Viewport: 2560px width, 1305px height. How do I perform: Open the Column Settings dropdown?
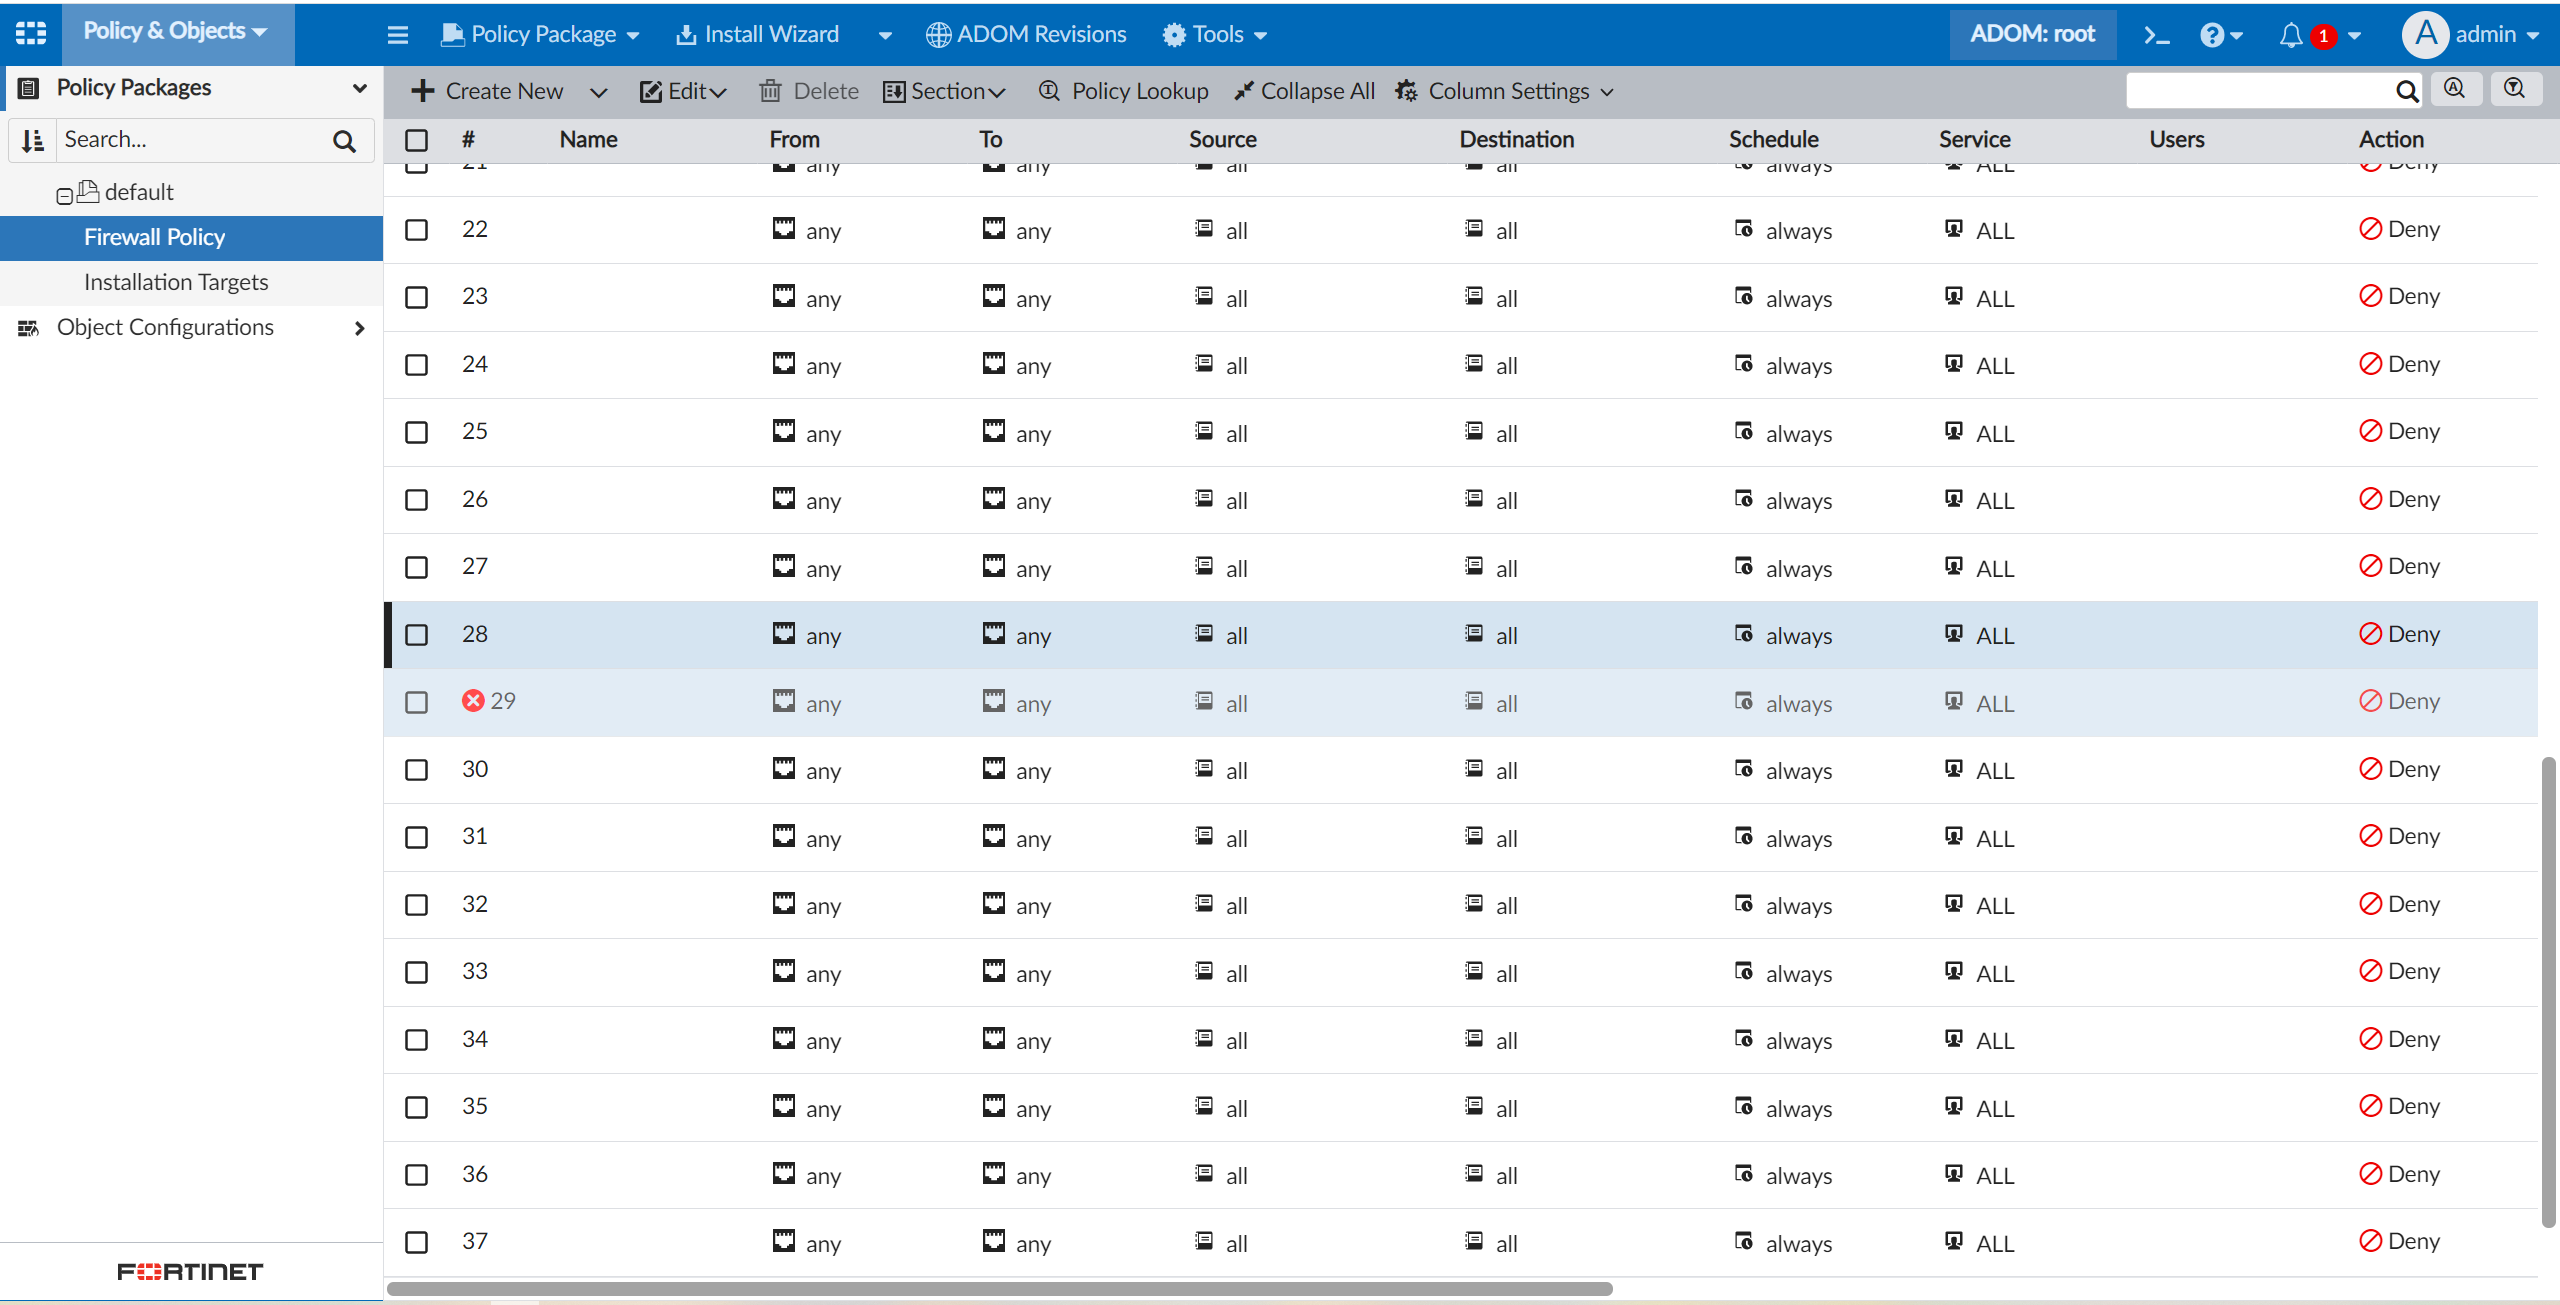tap(1506, 91)
